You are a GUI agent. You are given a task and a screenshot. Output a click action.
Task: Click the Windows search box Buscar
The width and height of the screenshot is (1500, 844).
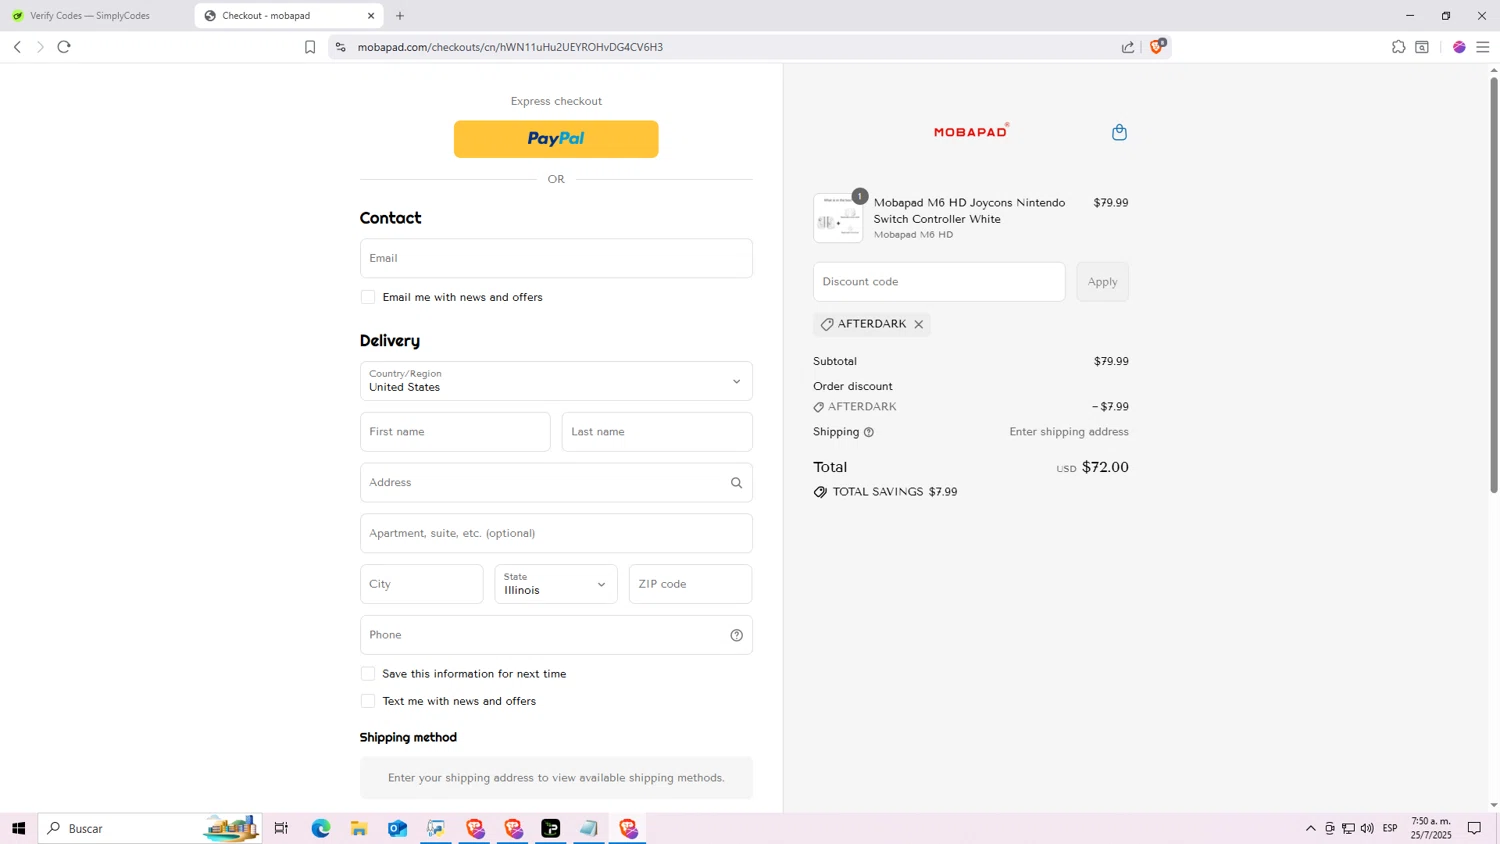tap(150, 828)
